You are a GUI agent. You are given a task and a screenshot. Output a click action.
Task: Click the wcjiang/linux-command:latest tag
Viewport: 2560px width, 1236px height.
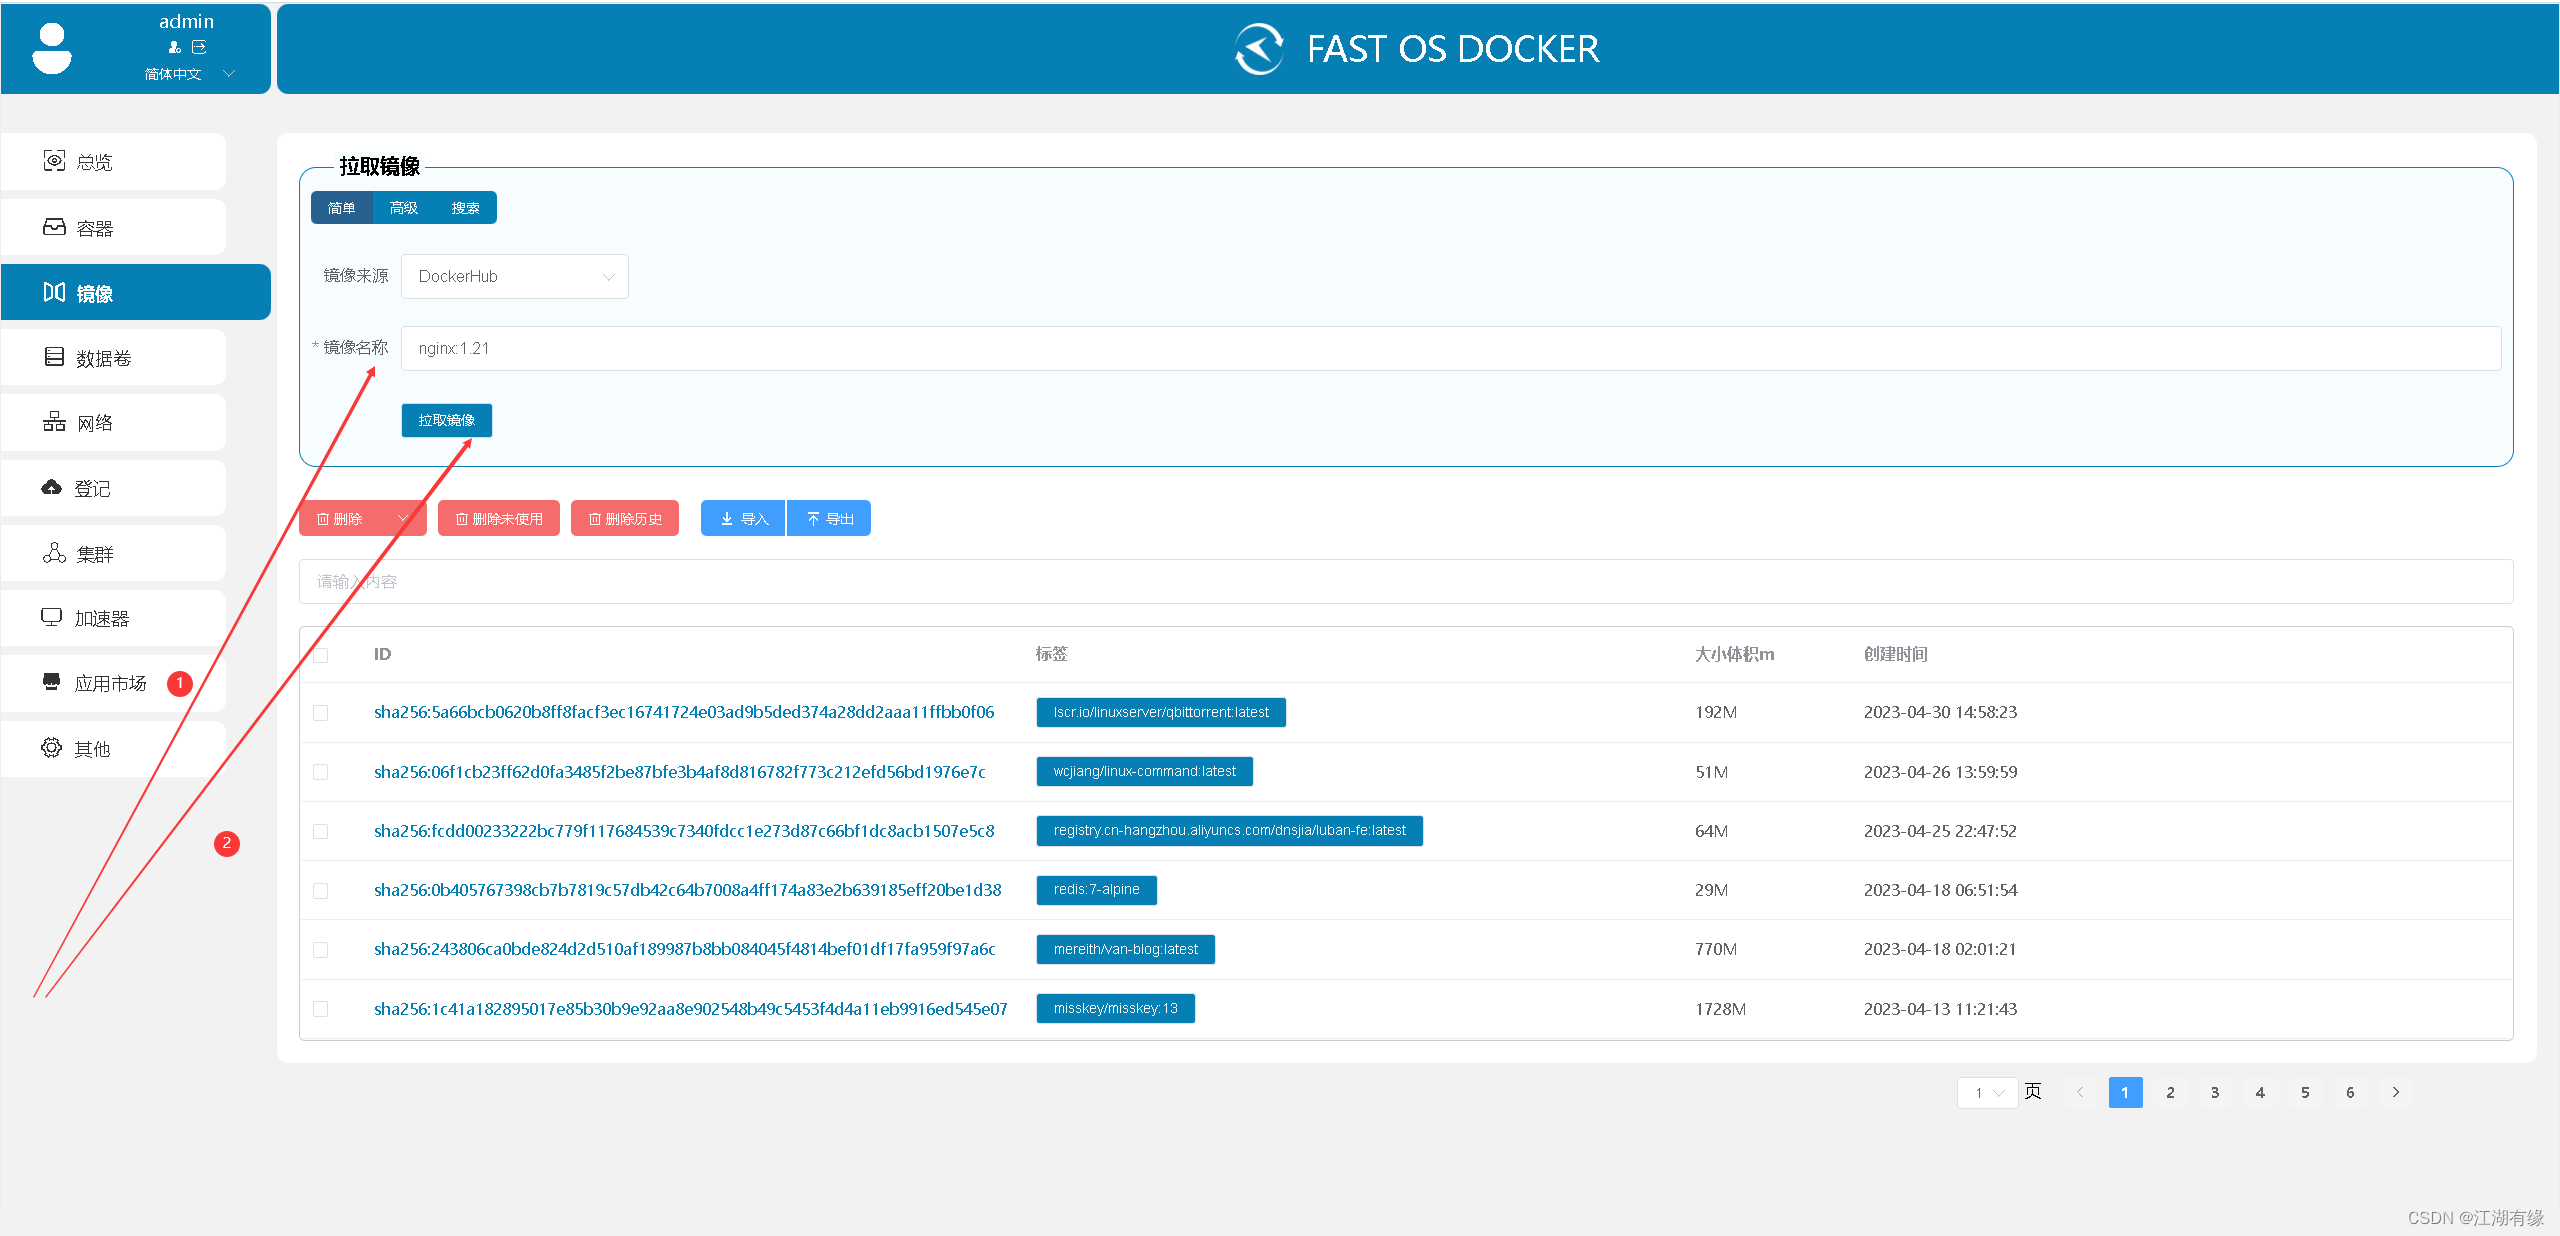(x=1144, y=771)
